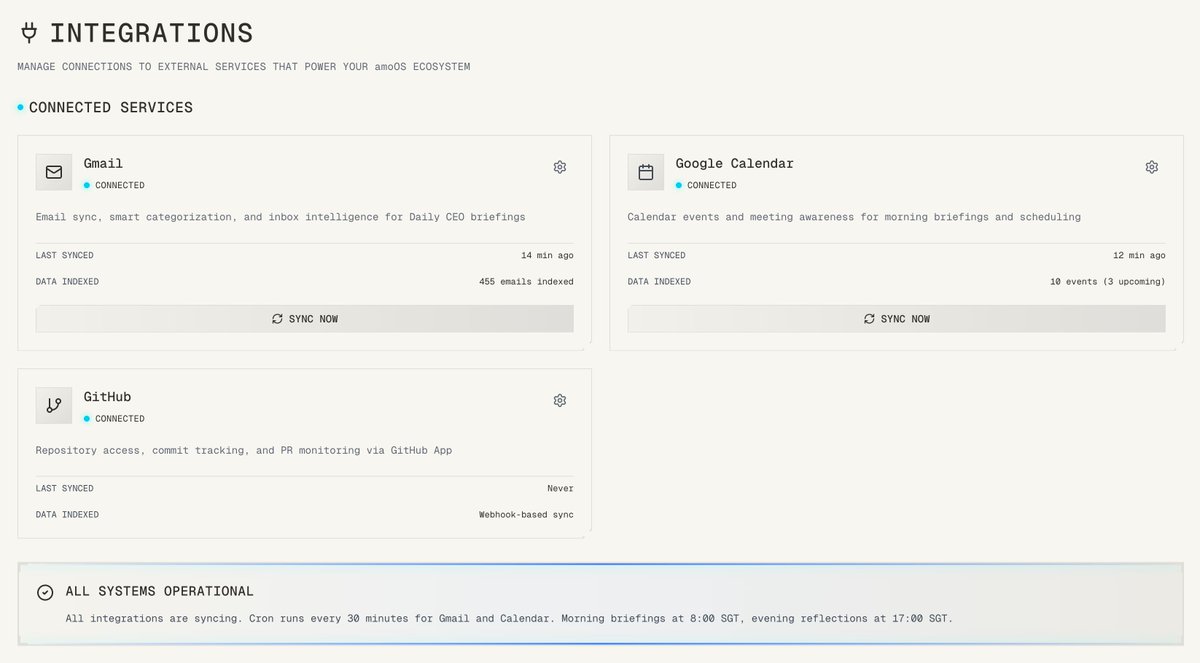
Task: Click the CONNECTED SERVICES bullet indicator
Action: [x=18, y=106]
